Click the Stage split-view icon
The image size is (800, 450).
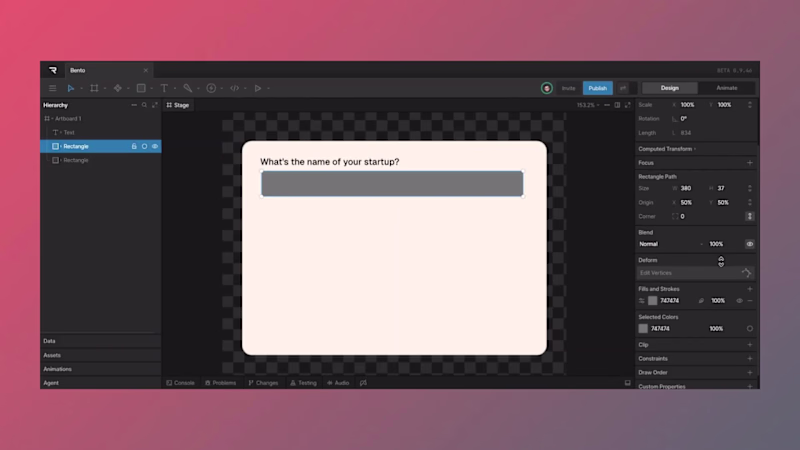pos(617,105)
